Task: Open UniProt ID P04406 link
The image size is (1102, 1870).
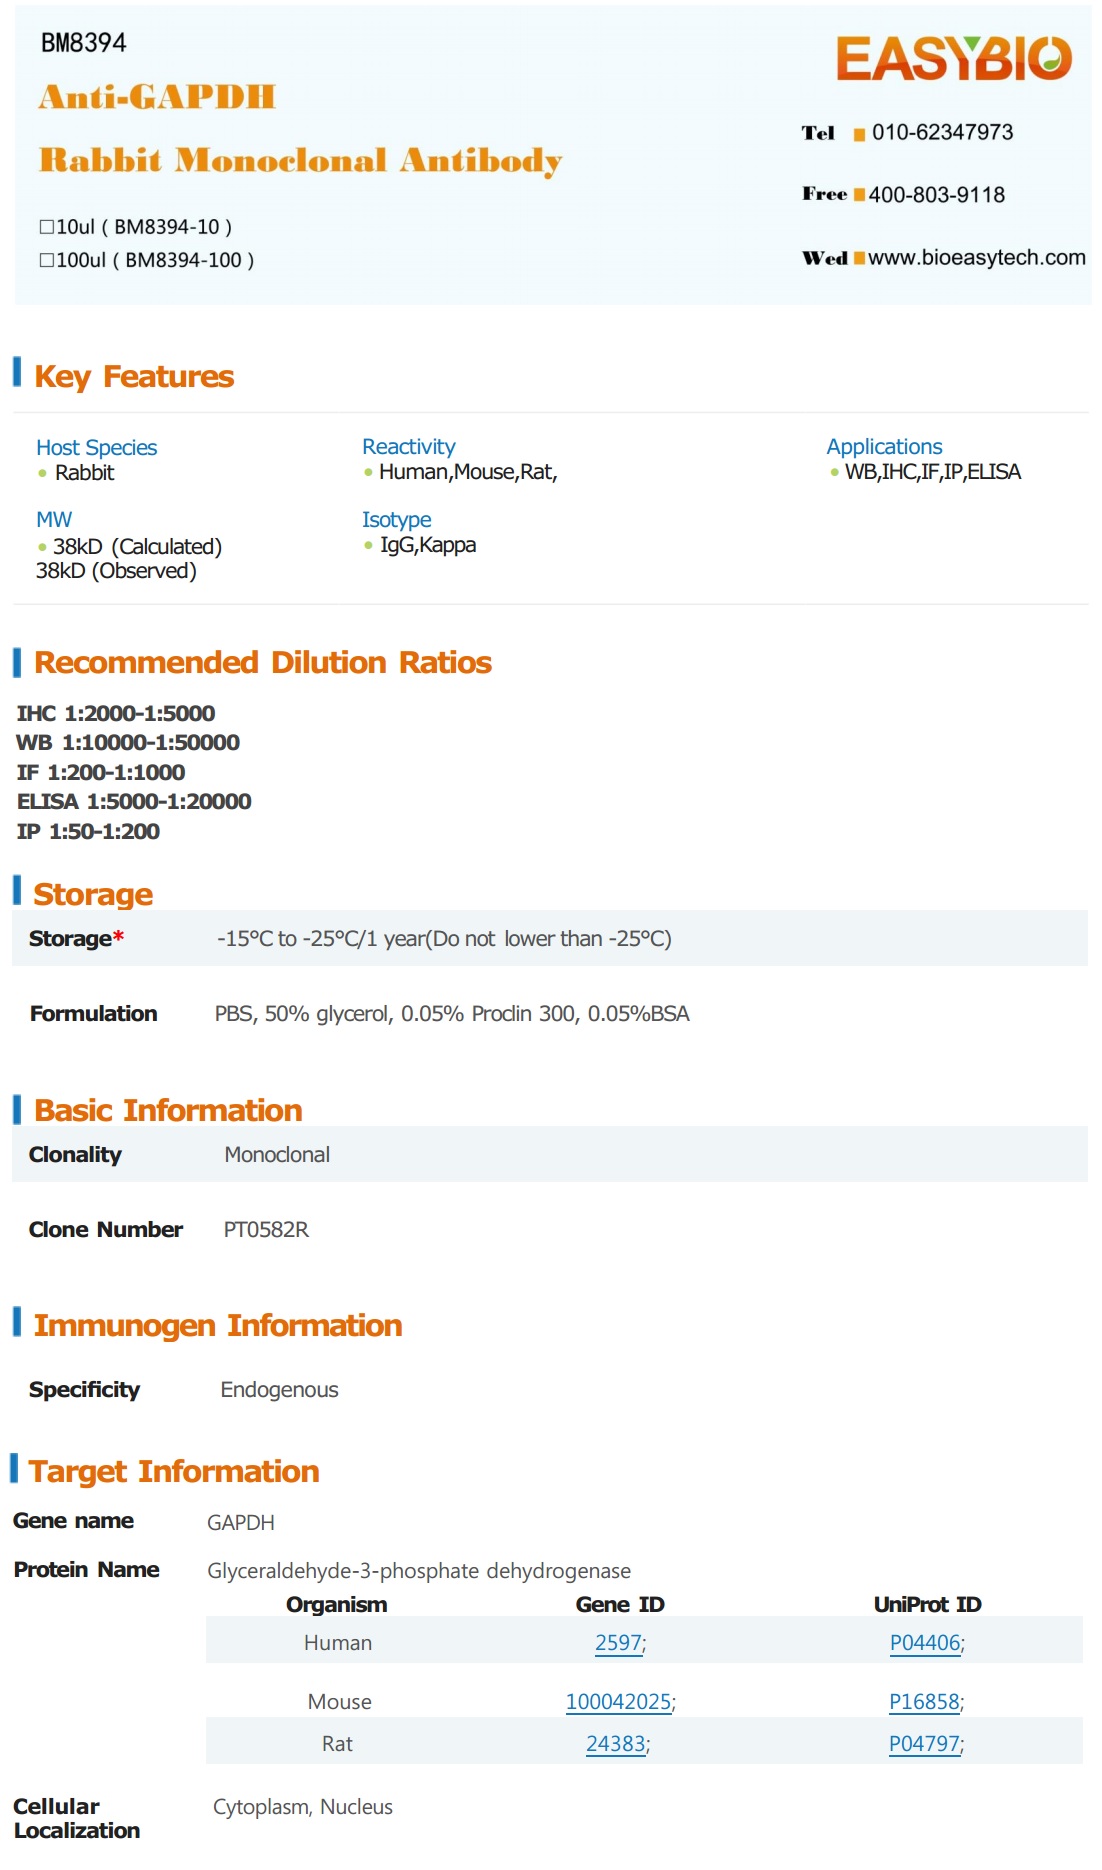Action: point(925,1643)
